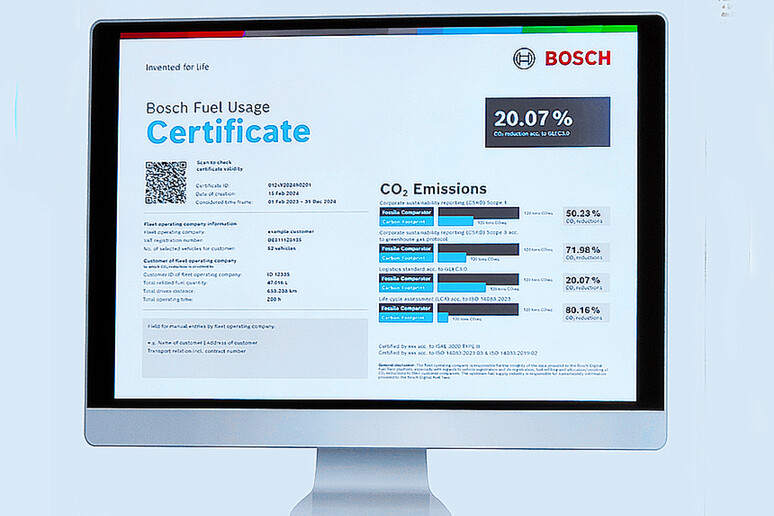Click the Total driven distance value
Image resolution: width=774 pixels, height=516 pixels.
coord(285,291)
